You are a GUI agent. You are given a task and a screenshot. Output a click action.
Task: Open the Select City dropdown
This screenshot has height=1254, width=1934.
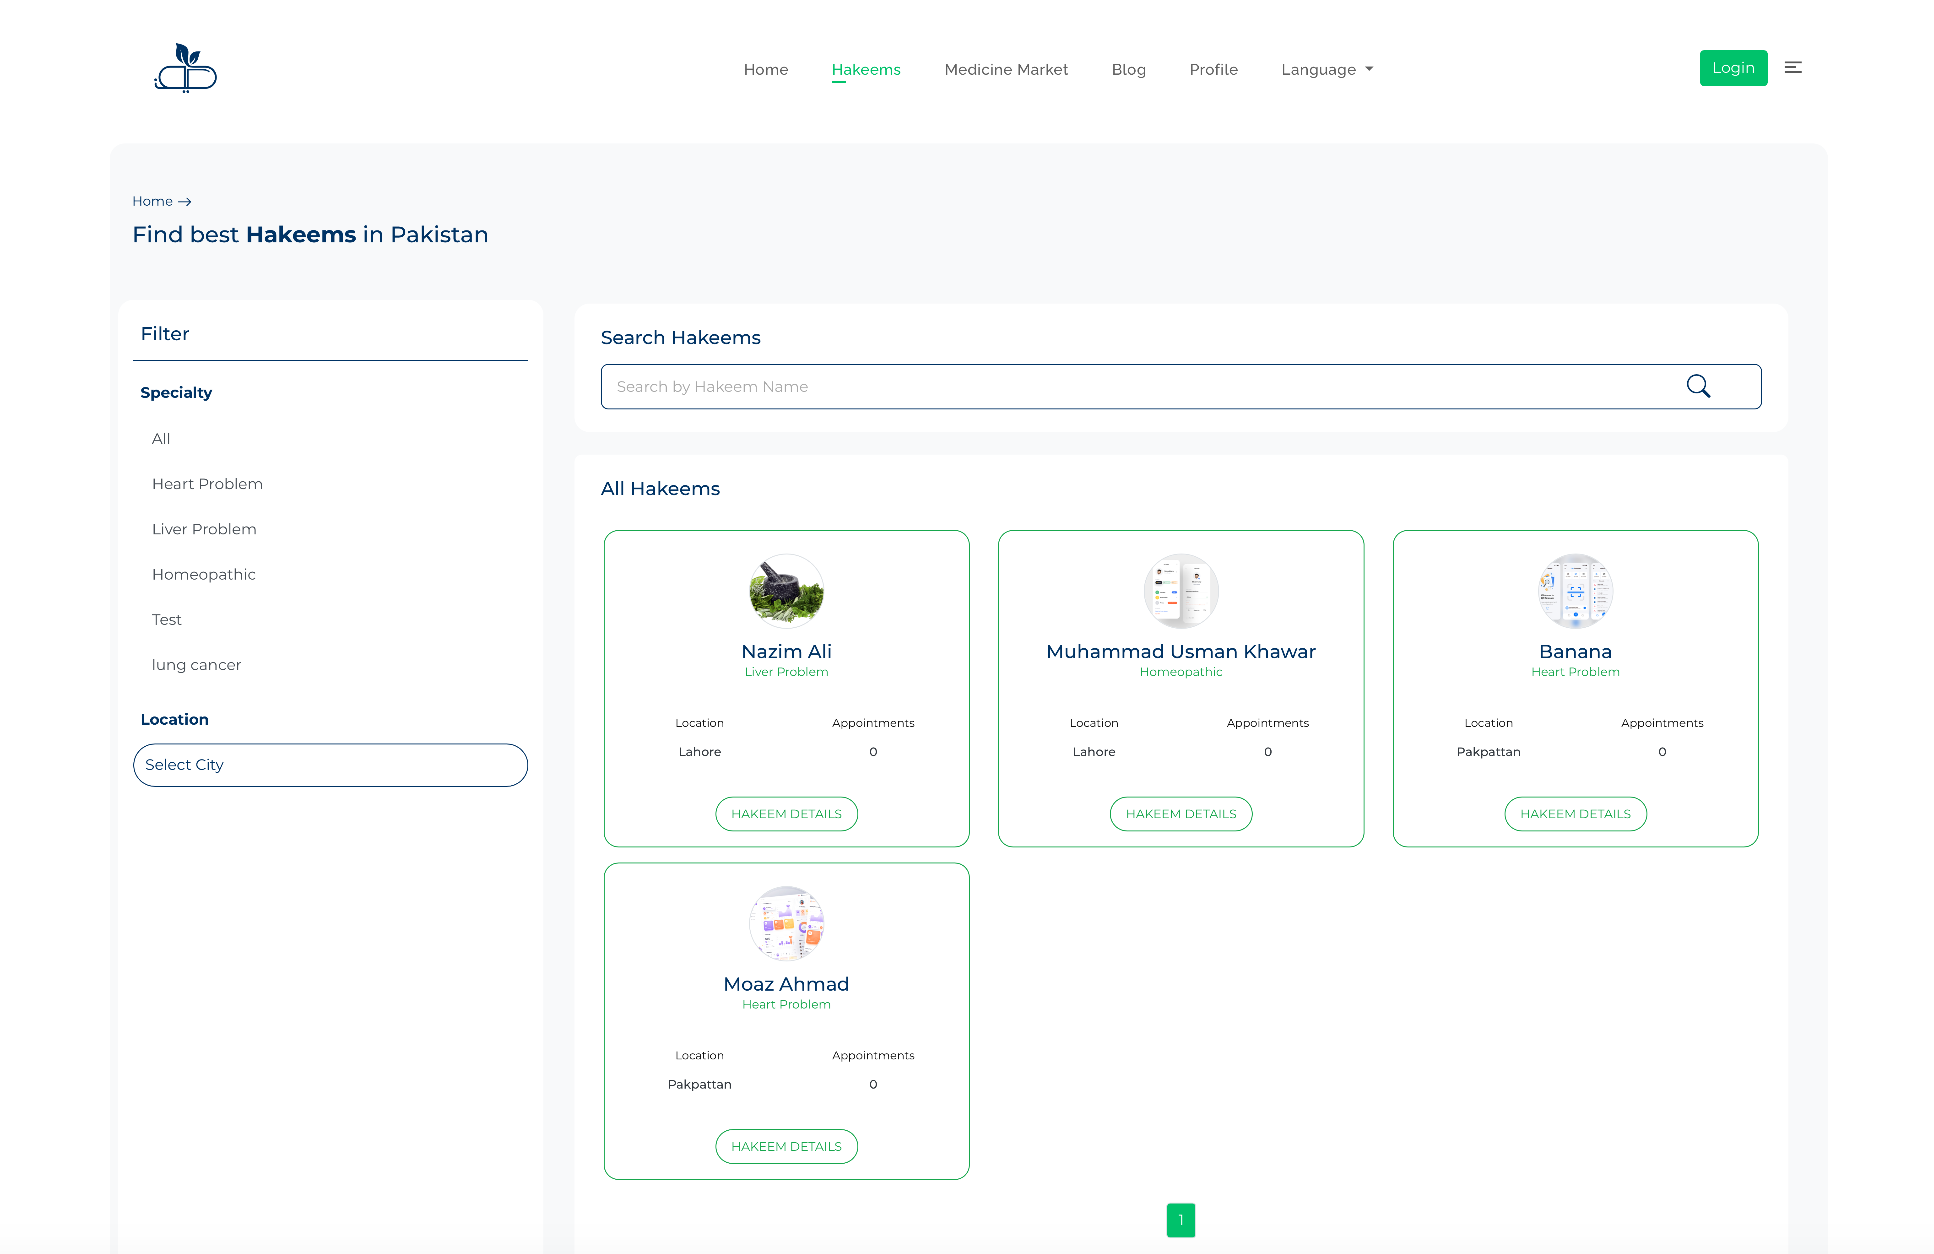[x=330, y=765]
